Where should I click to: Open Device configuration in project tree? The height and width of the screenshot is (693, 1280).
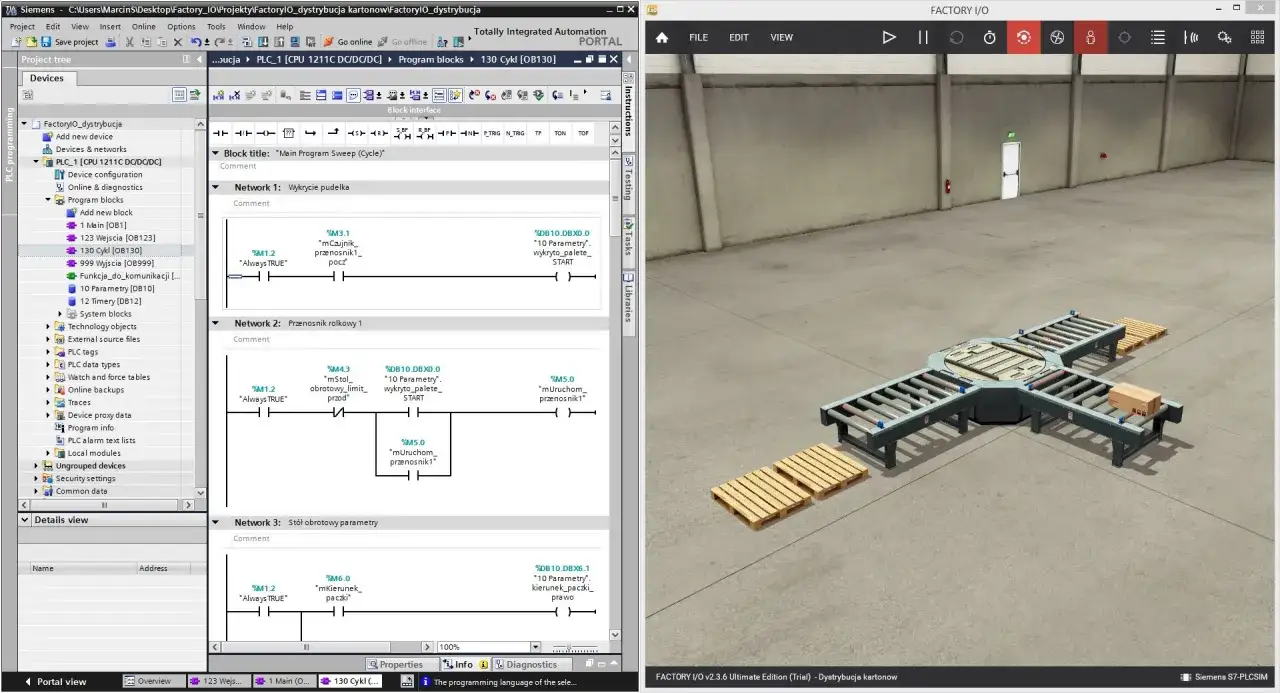click(98, 174)
